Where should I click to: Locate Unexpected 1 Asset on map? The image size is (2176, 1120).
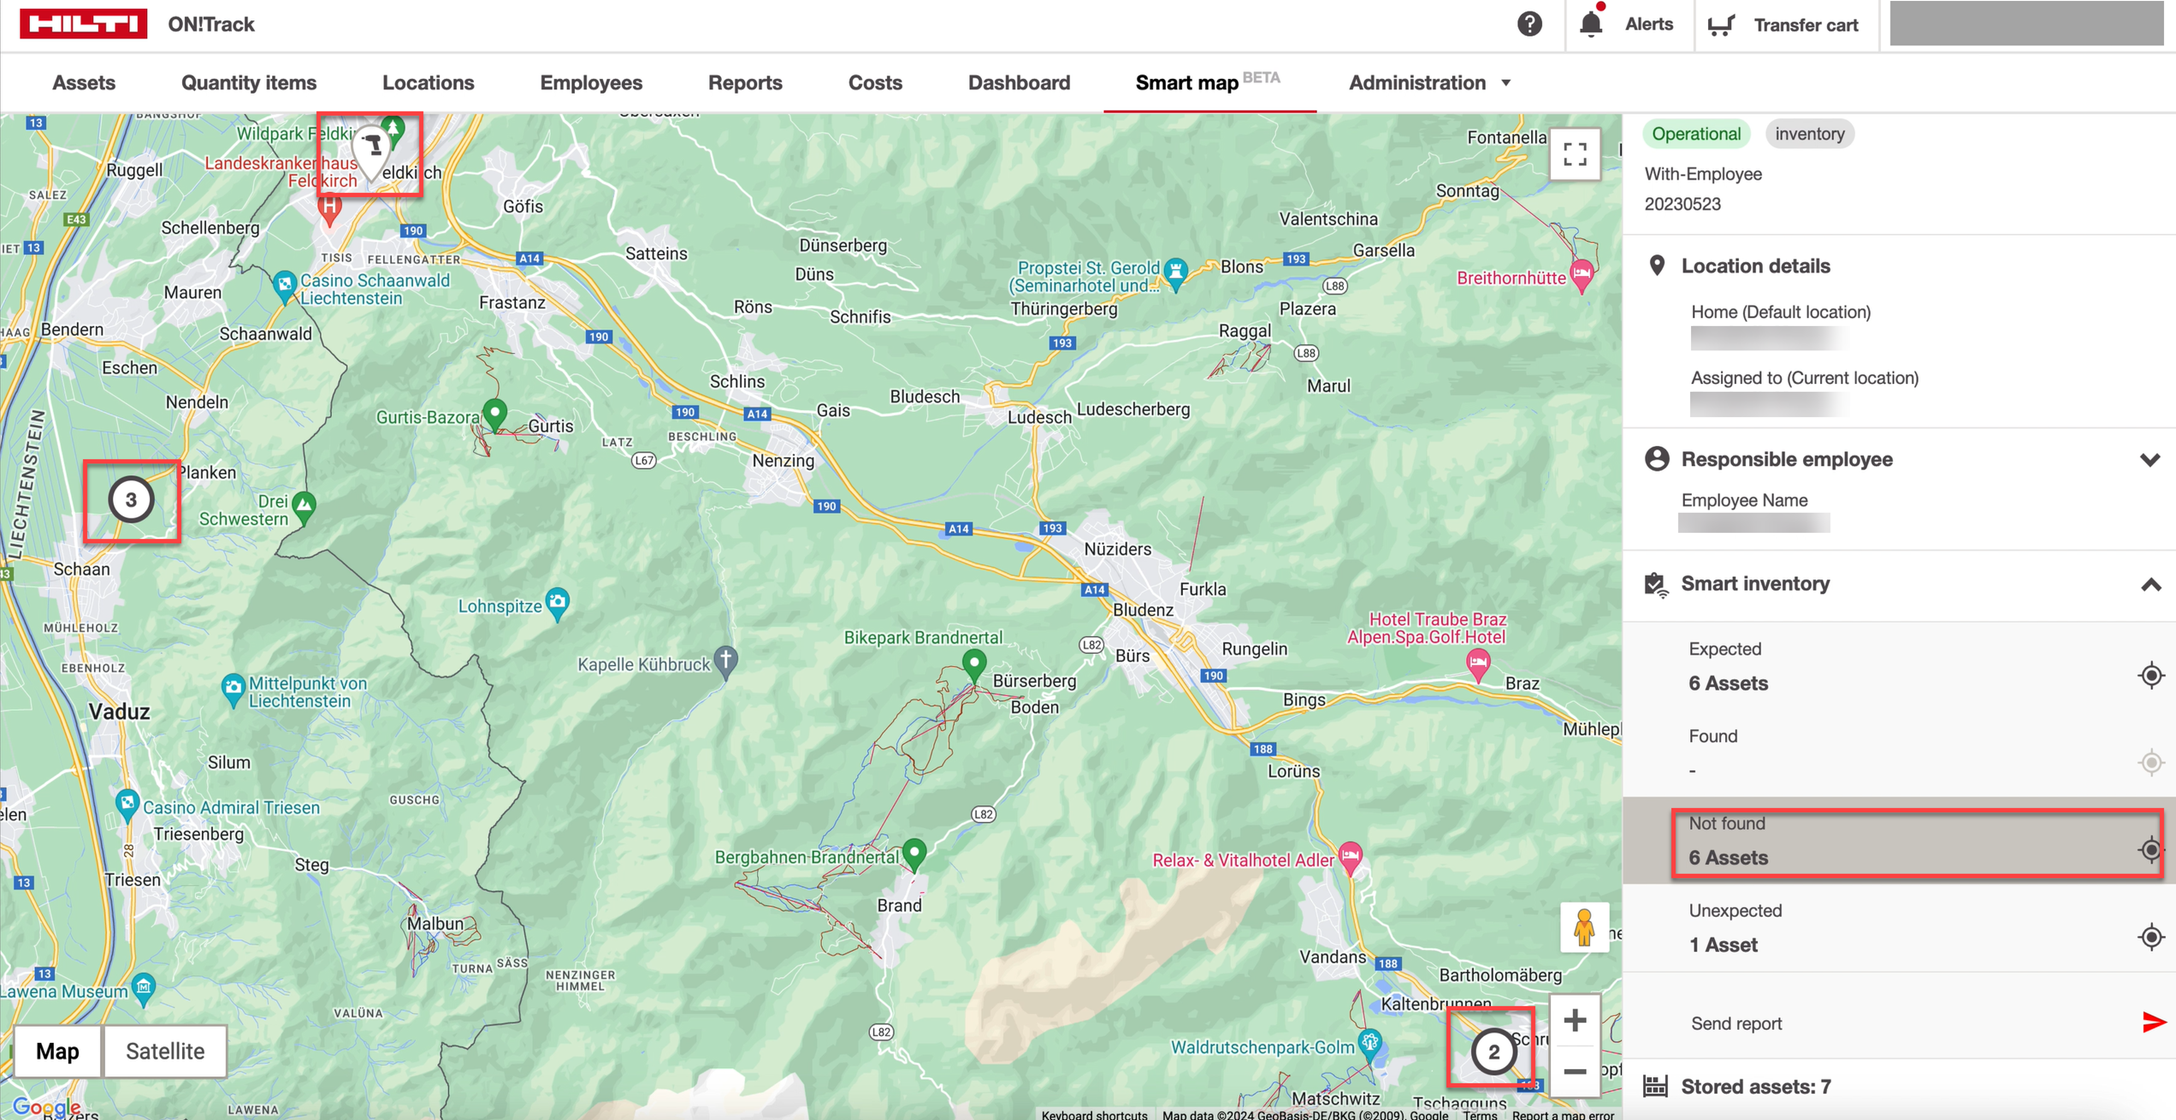coord(2151,937)
